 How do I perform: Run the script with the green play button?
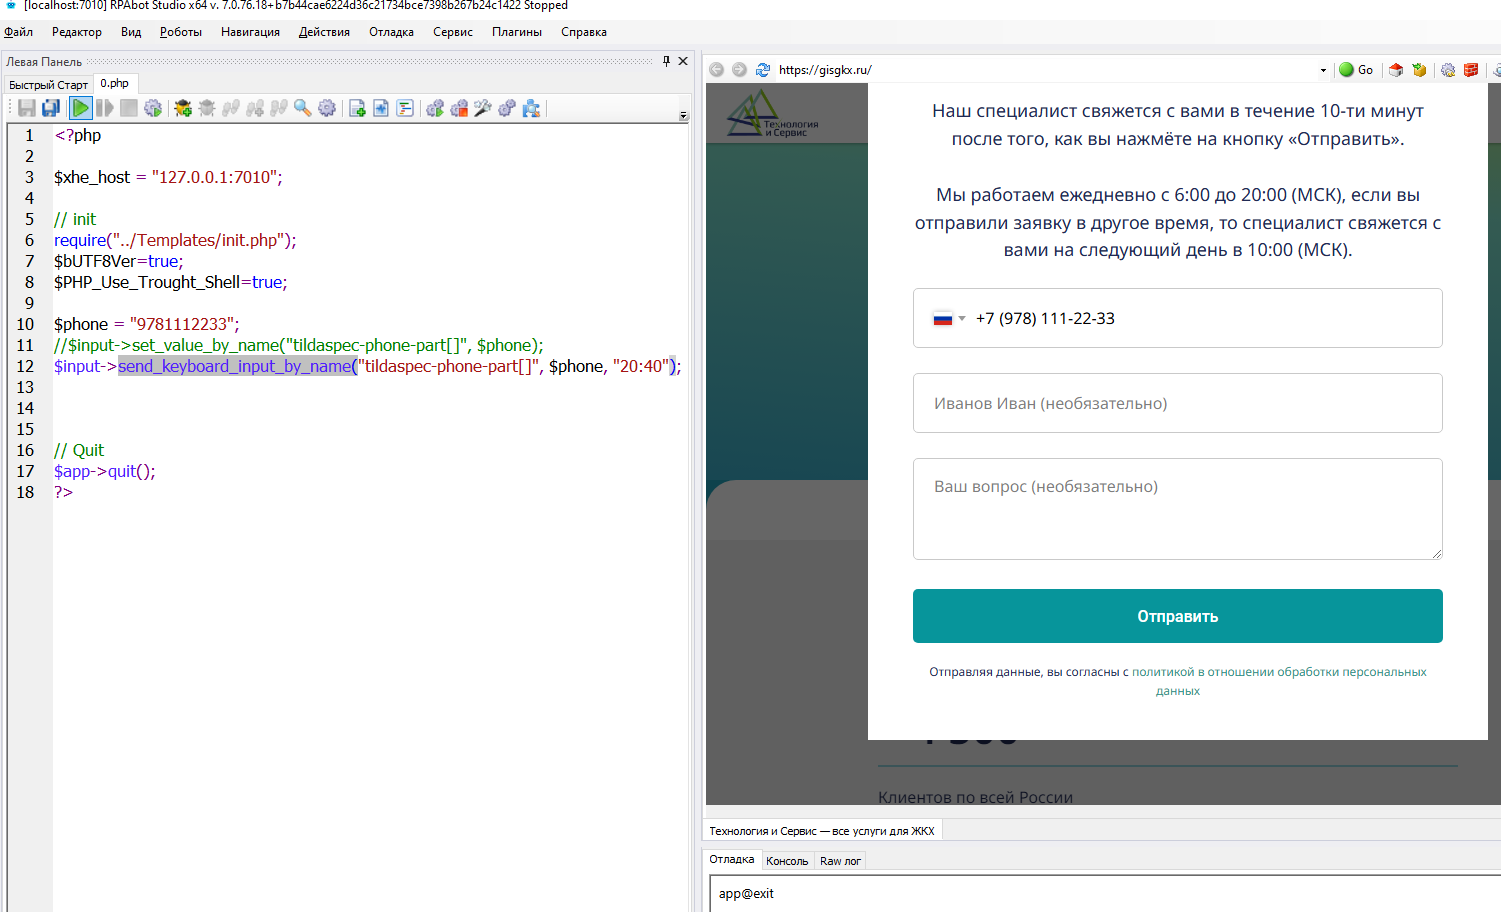coord(81,108)
